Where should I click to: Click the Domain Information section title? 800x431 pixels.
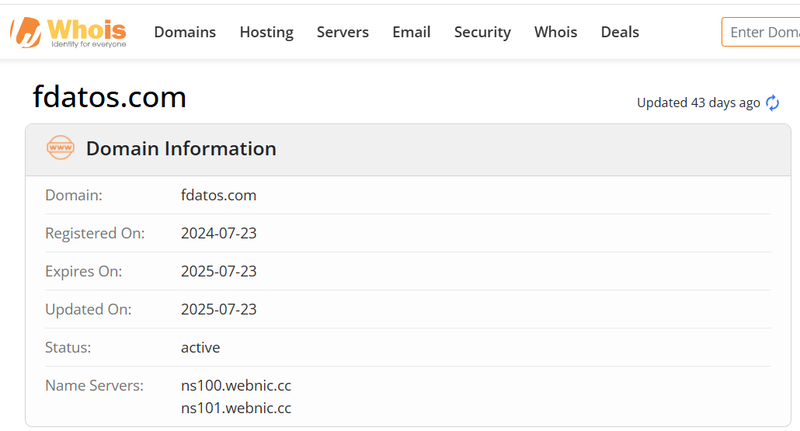[x=181, y=148]
